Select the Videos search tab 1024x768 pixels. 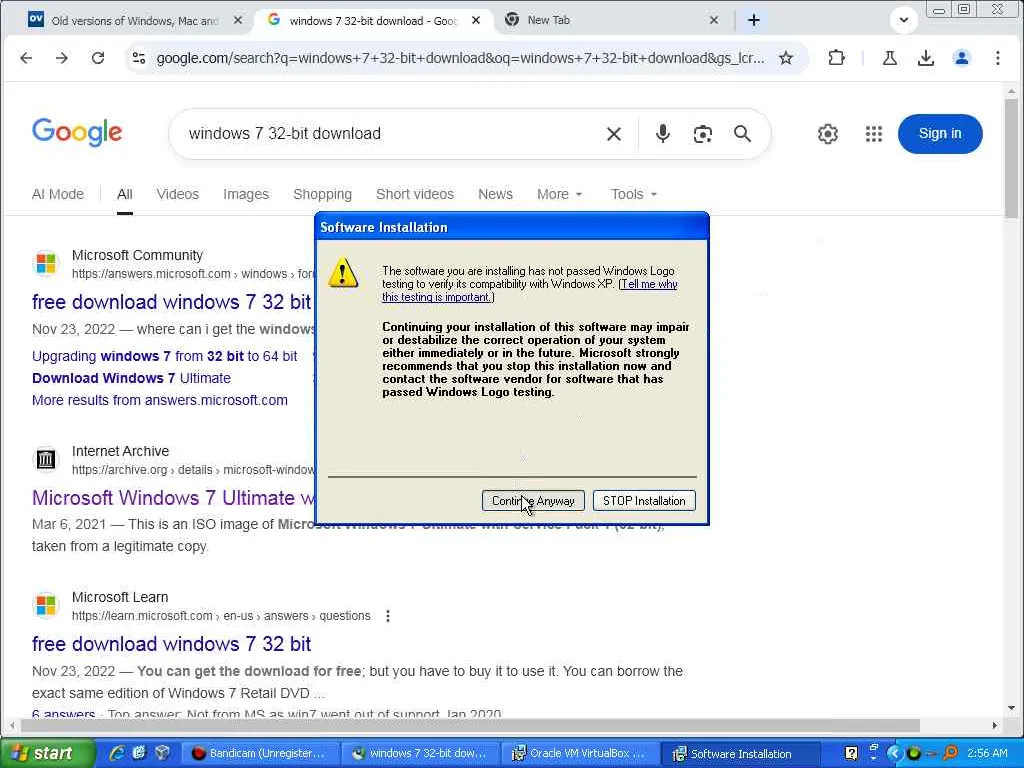[x=178, y=194]
